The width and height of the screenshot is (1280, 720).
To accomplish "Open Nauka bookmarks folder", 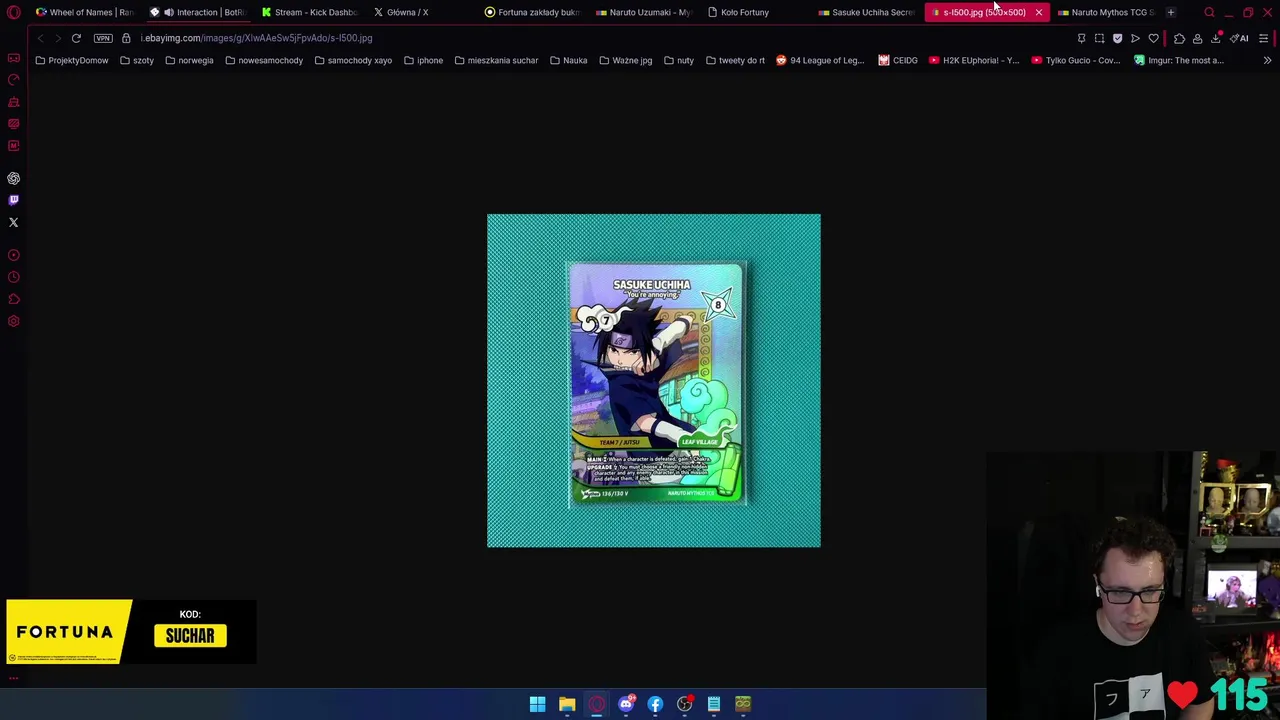I will 568,60.
